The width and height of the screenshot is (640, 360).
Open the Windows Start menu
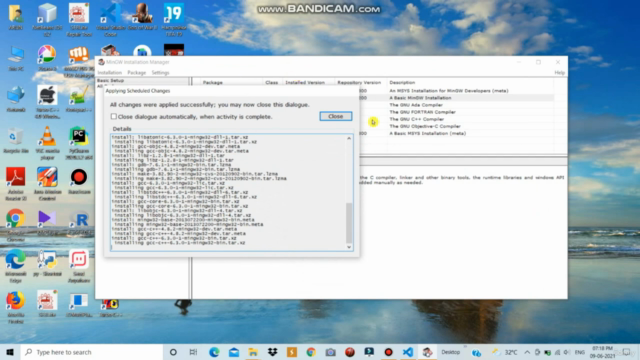click(x=10, y=352)
